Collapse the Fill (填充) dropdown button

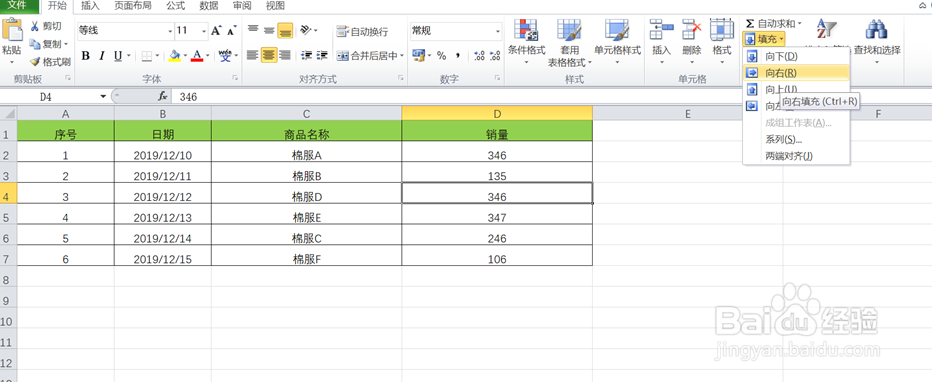pyautogui.click(x=765, y=39)
